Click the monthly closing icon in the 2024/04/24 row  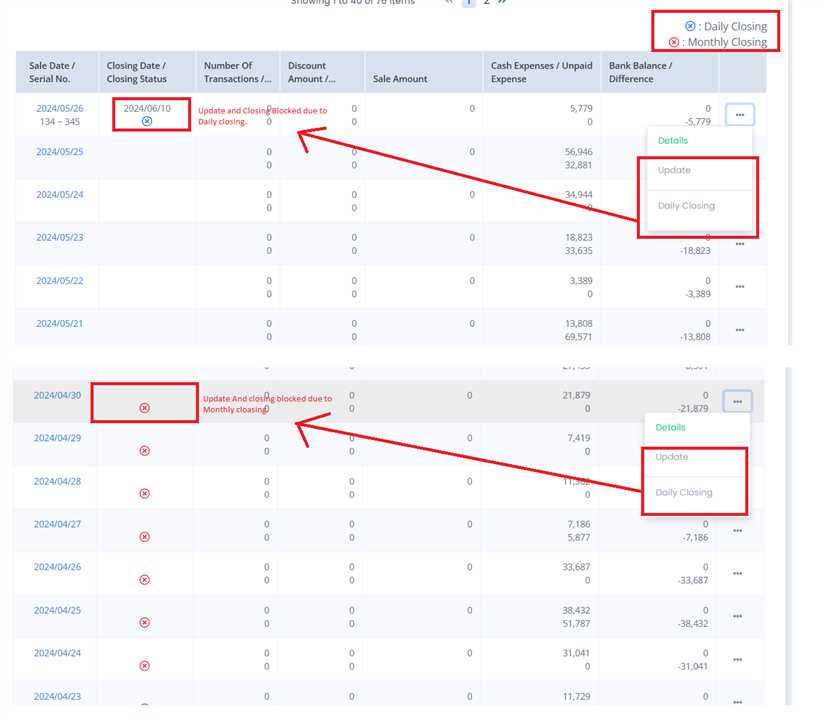click(144, 665)
